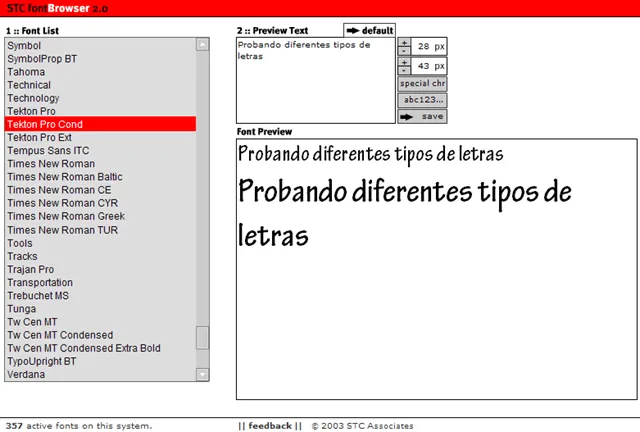Select Times New Roman Baltic
The width and height of the screenshot is (640, 432).
pos(100,176)
